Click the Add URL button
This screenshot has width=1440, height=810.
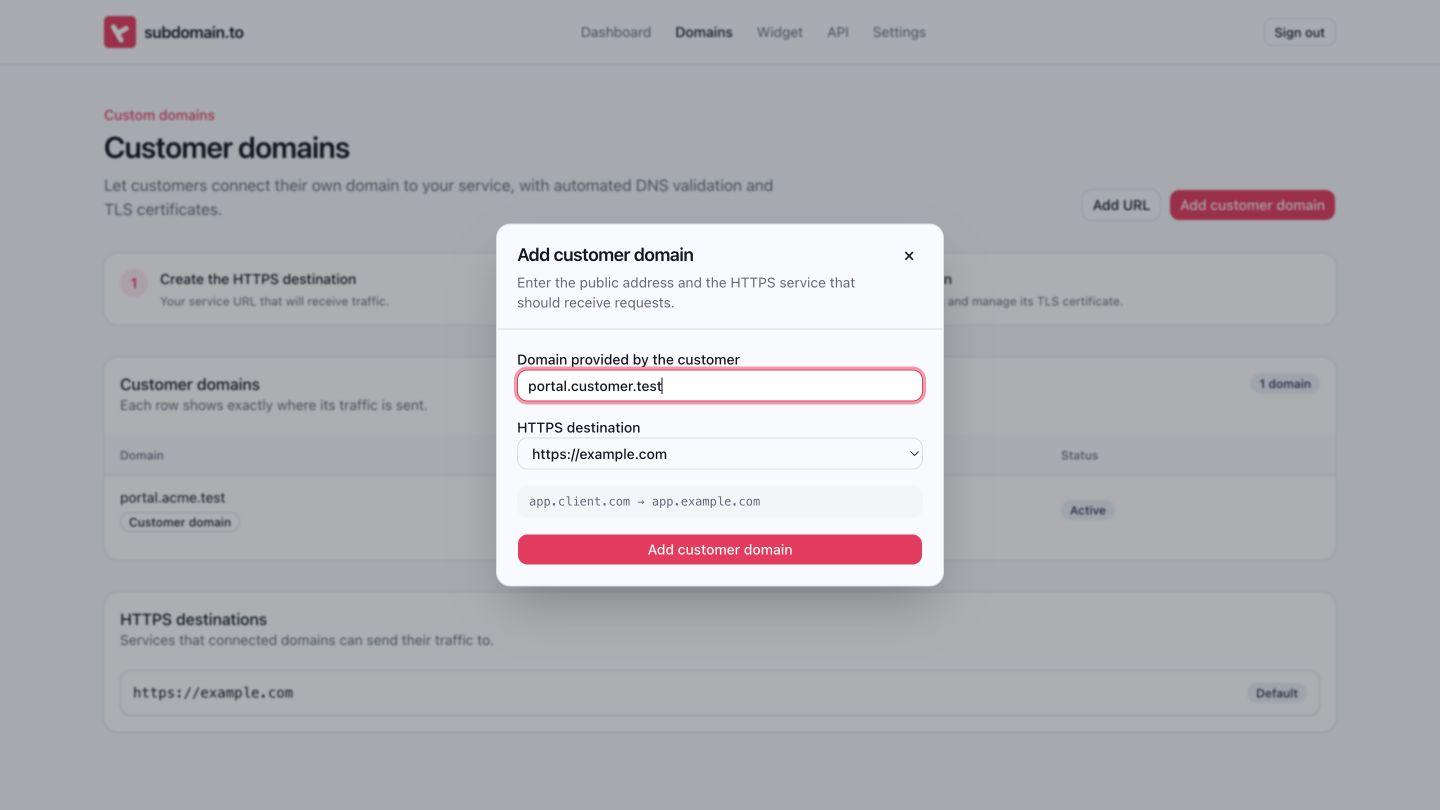(1121, 205)
